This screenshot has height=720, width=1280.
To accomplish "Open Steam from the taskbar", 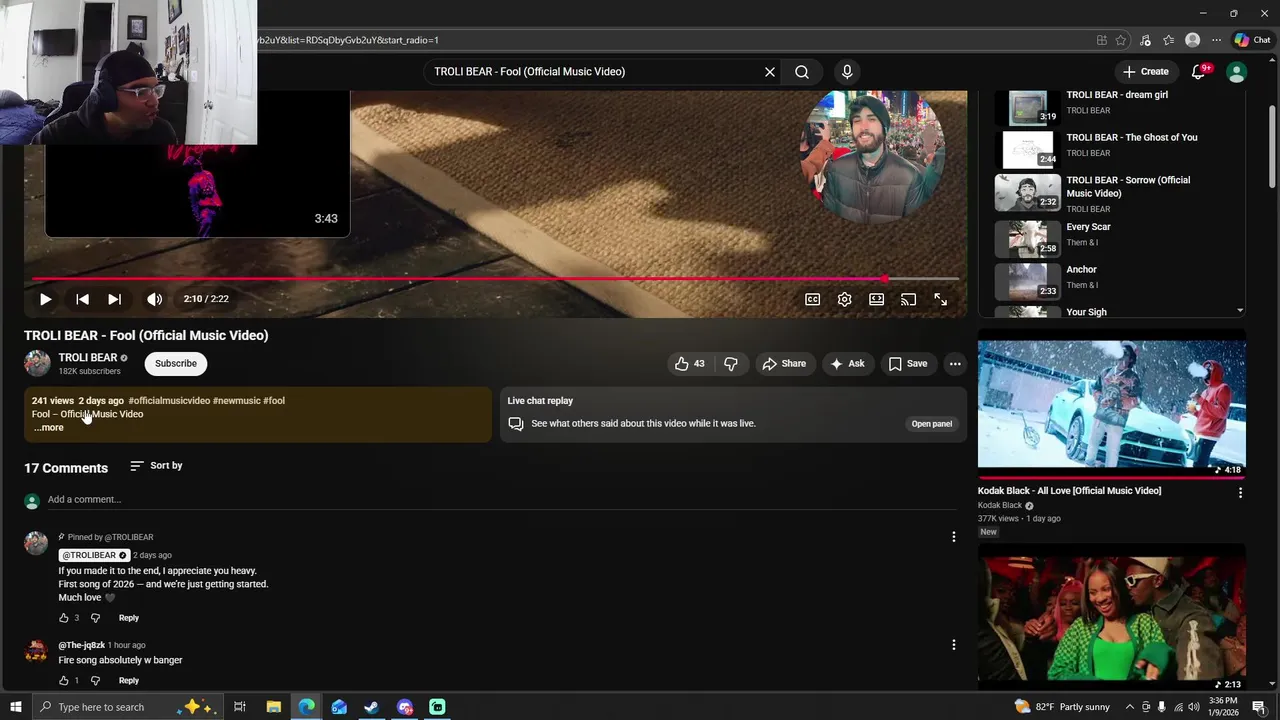I will (371, 707).
